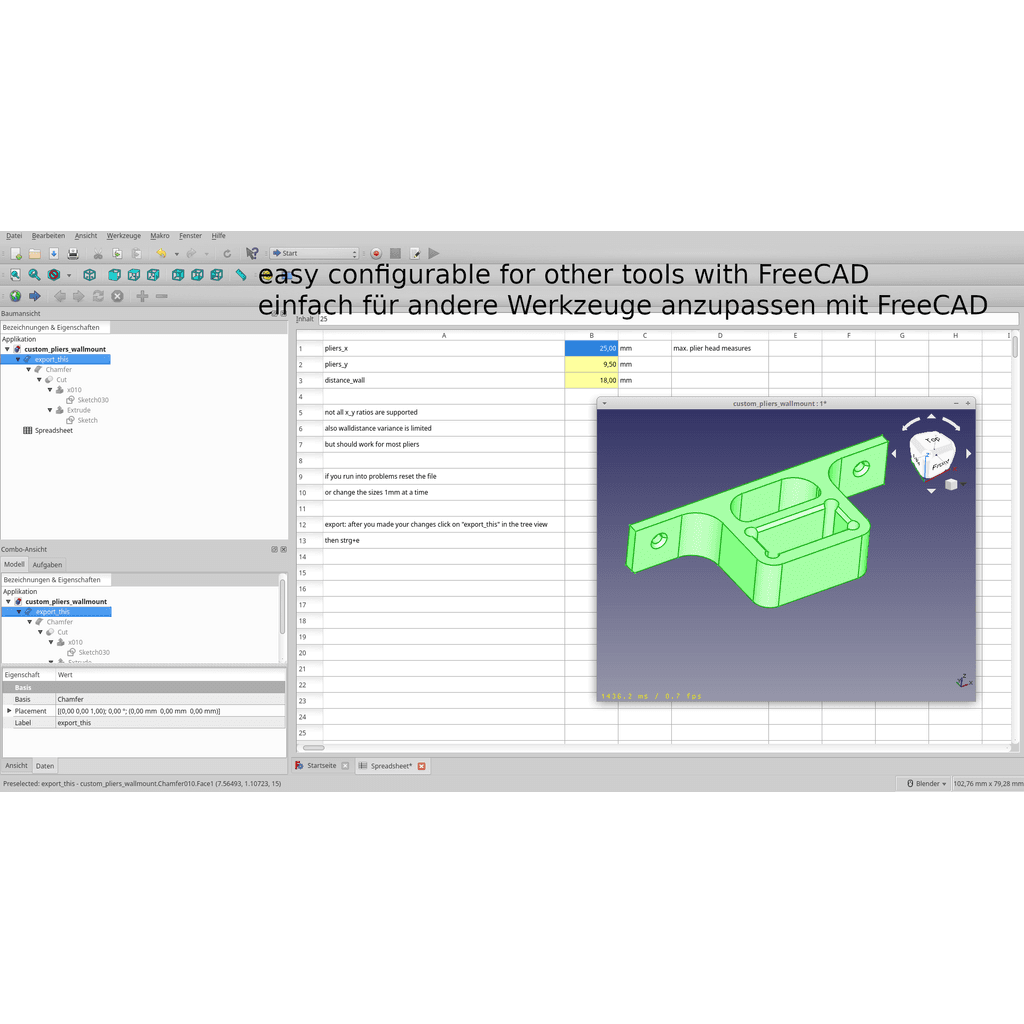
Task: Switch to the Modell tab
Action: [x=14, y=564]
